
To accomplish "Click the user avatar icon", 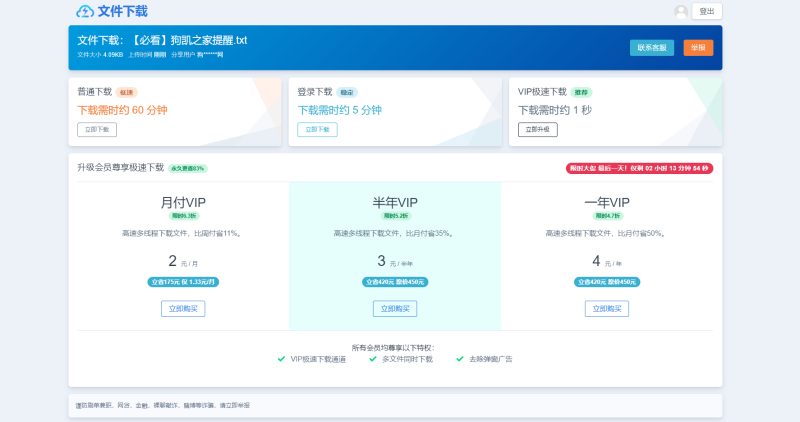I will 681,12.
